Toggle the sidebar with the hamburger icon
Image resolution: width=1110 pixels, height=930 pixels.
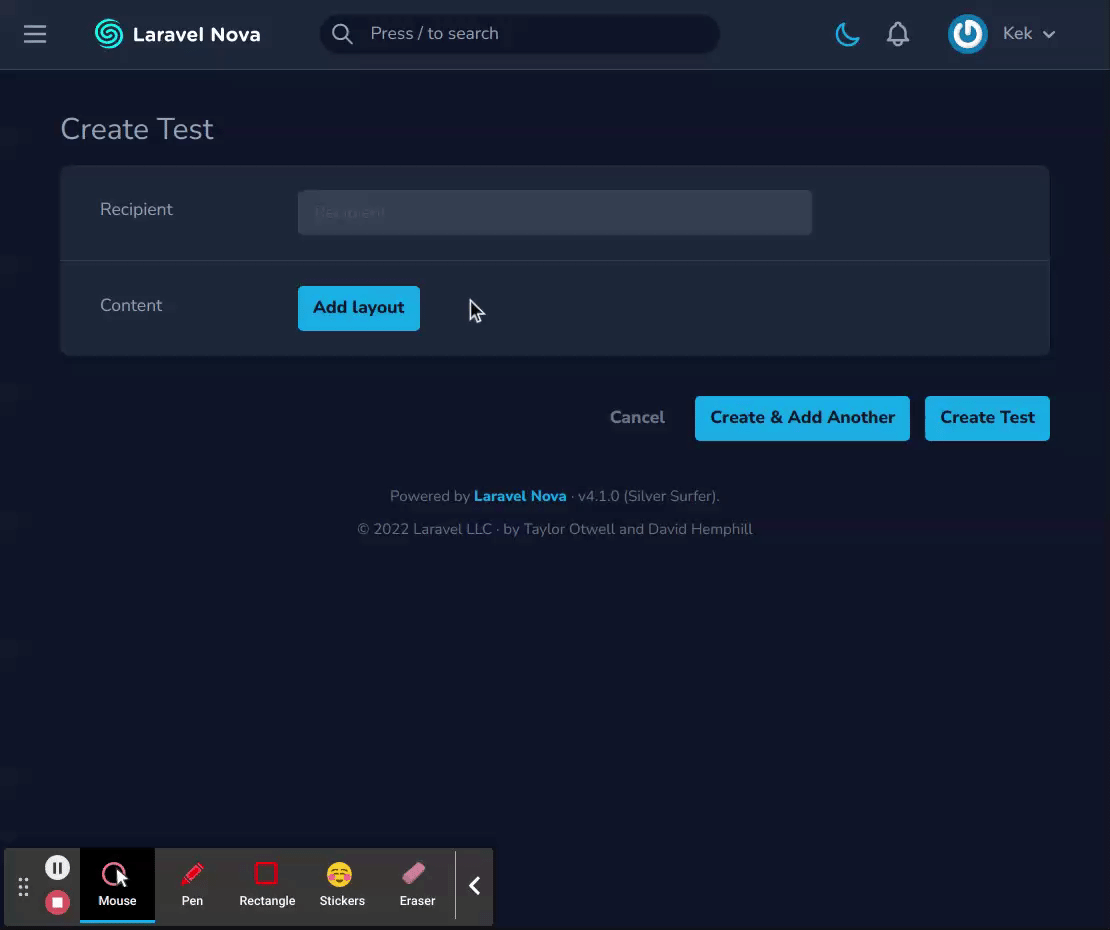(35, 33)
